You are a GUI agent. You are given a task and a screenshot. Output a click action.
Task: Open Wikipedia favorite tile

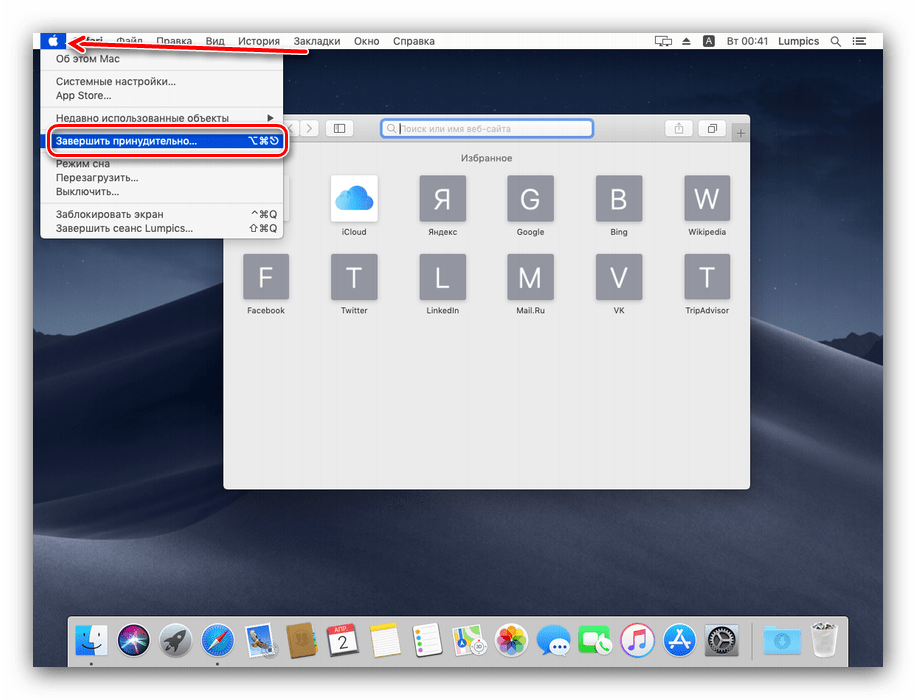[x=707, y=199]
